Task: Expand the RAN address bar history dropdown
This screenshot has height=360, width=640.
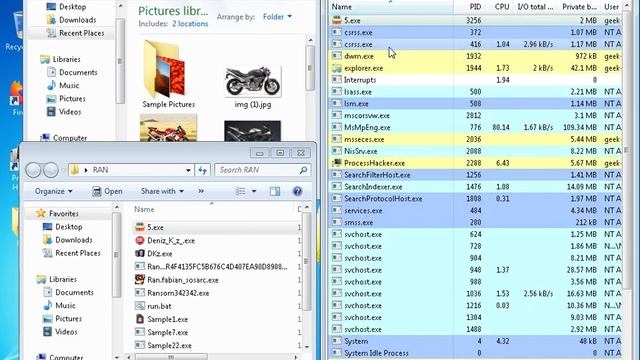Action: tap(188, 170)
